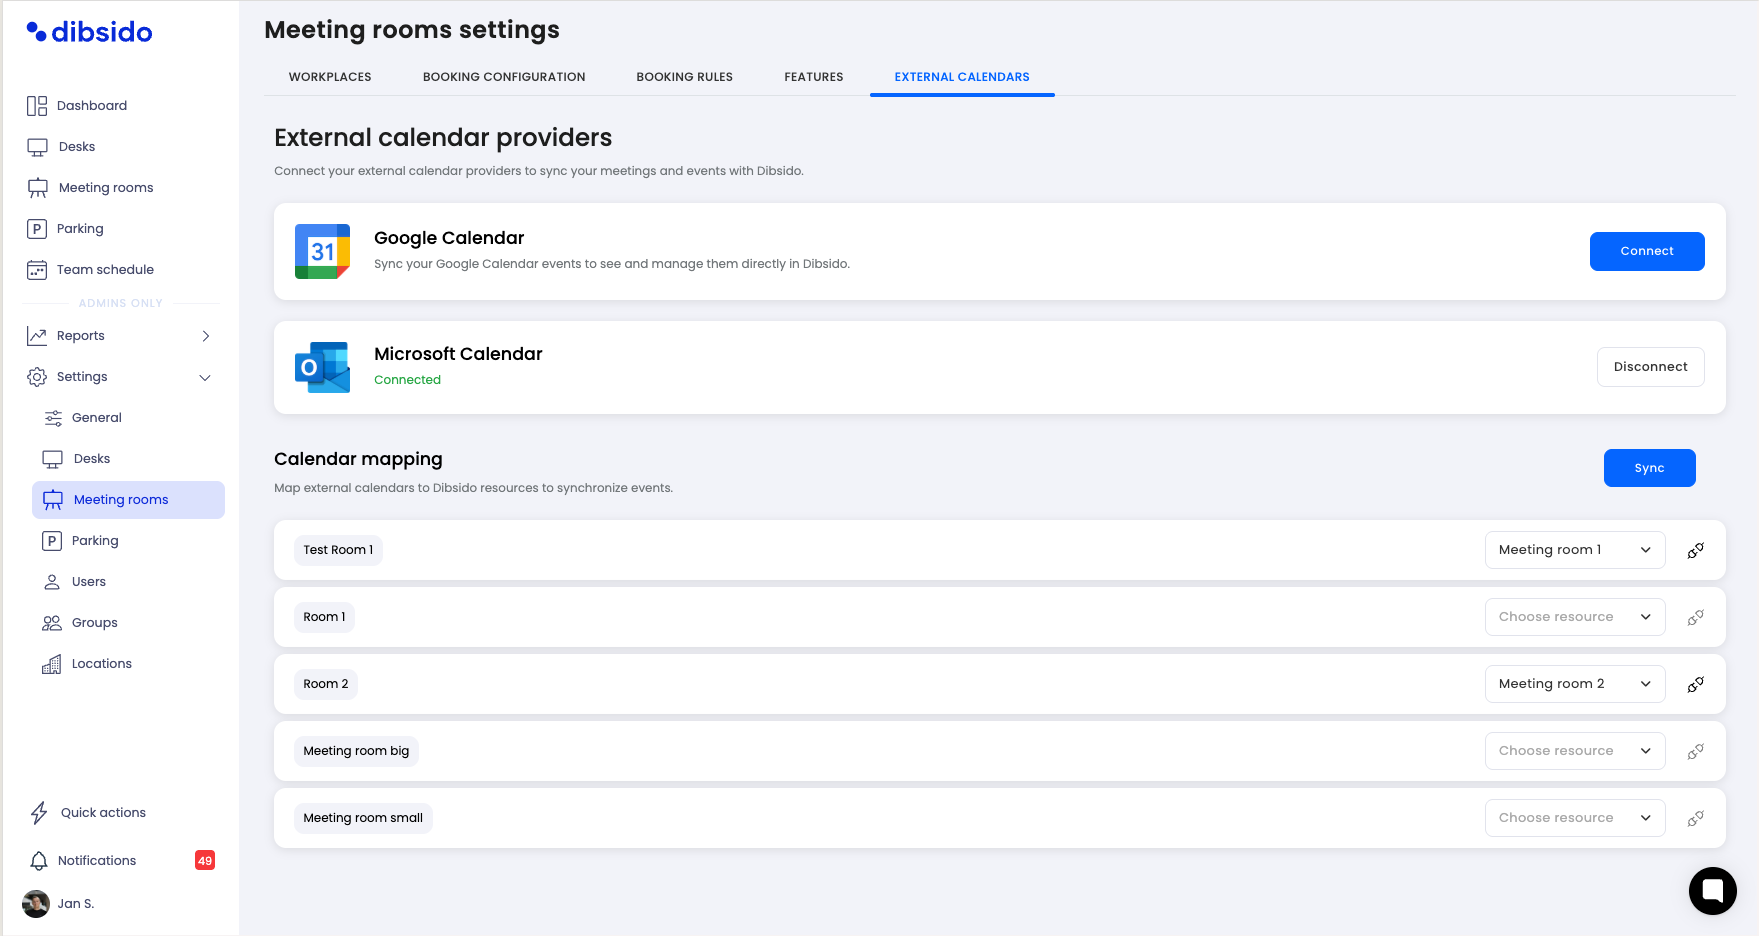Expand the Reports menu chevron

(x=206, y=336)
